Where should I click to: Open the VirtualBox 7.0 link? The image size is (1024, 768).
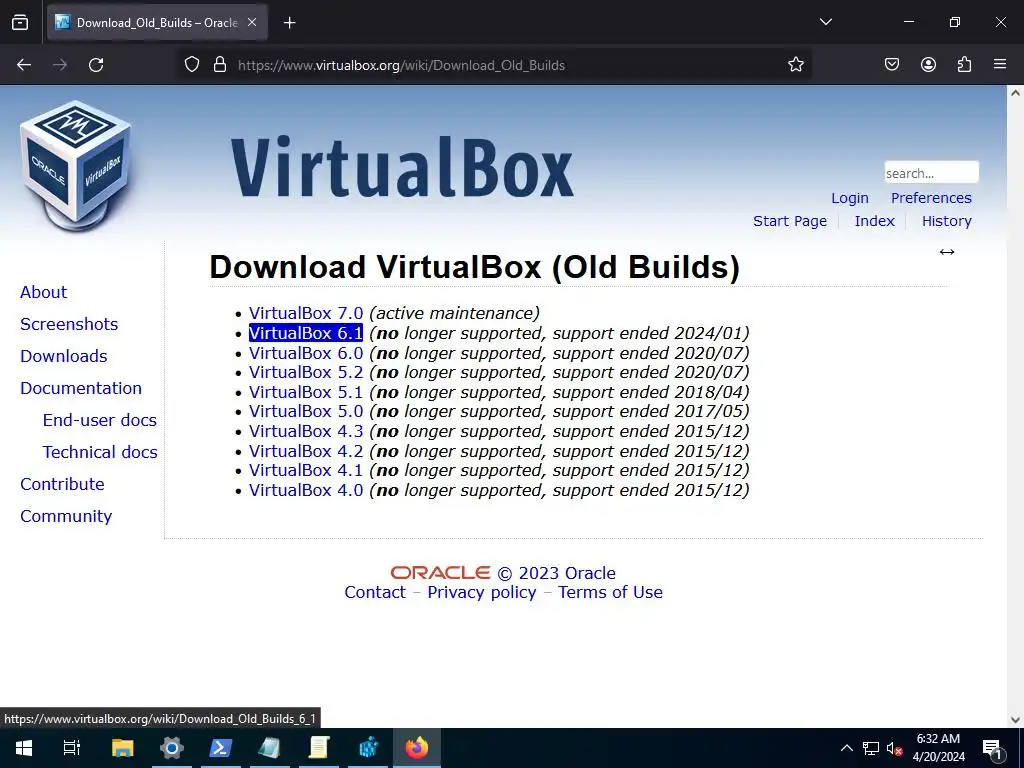306,313
